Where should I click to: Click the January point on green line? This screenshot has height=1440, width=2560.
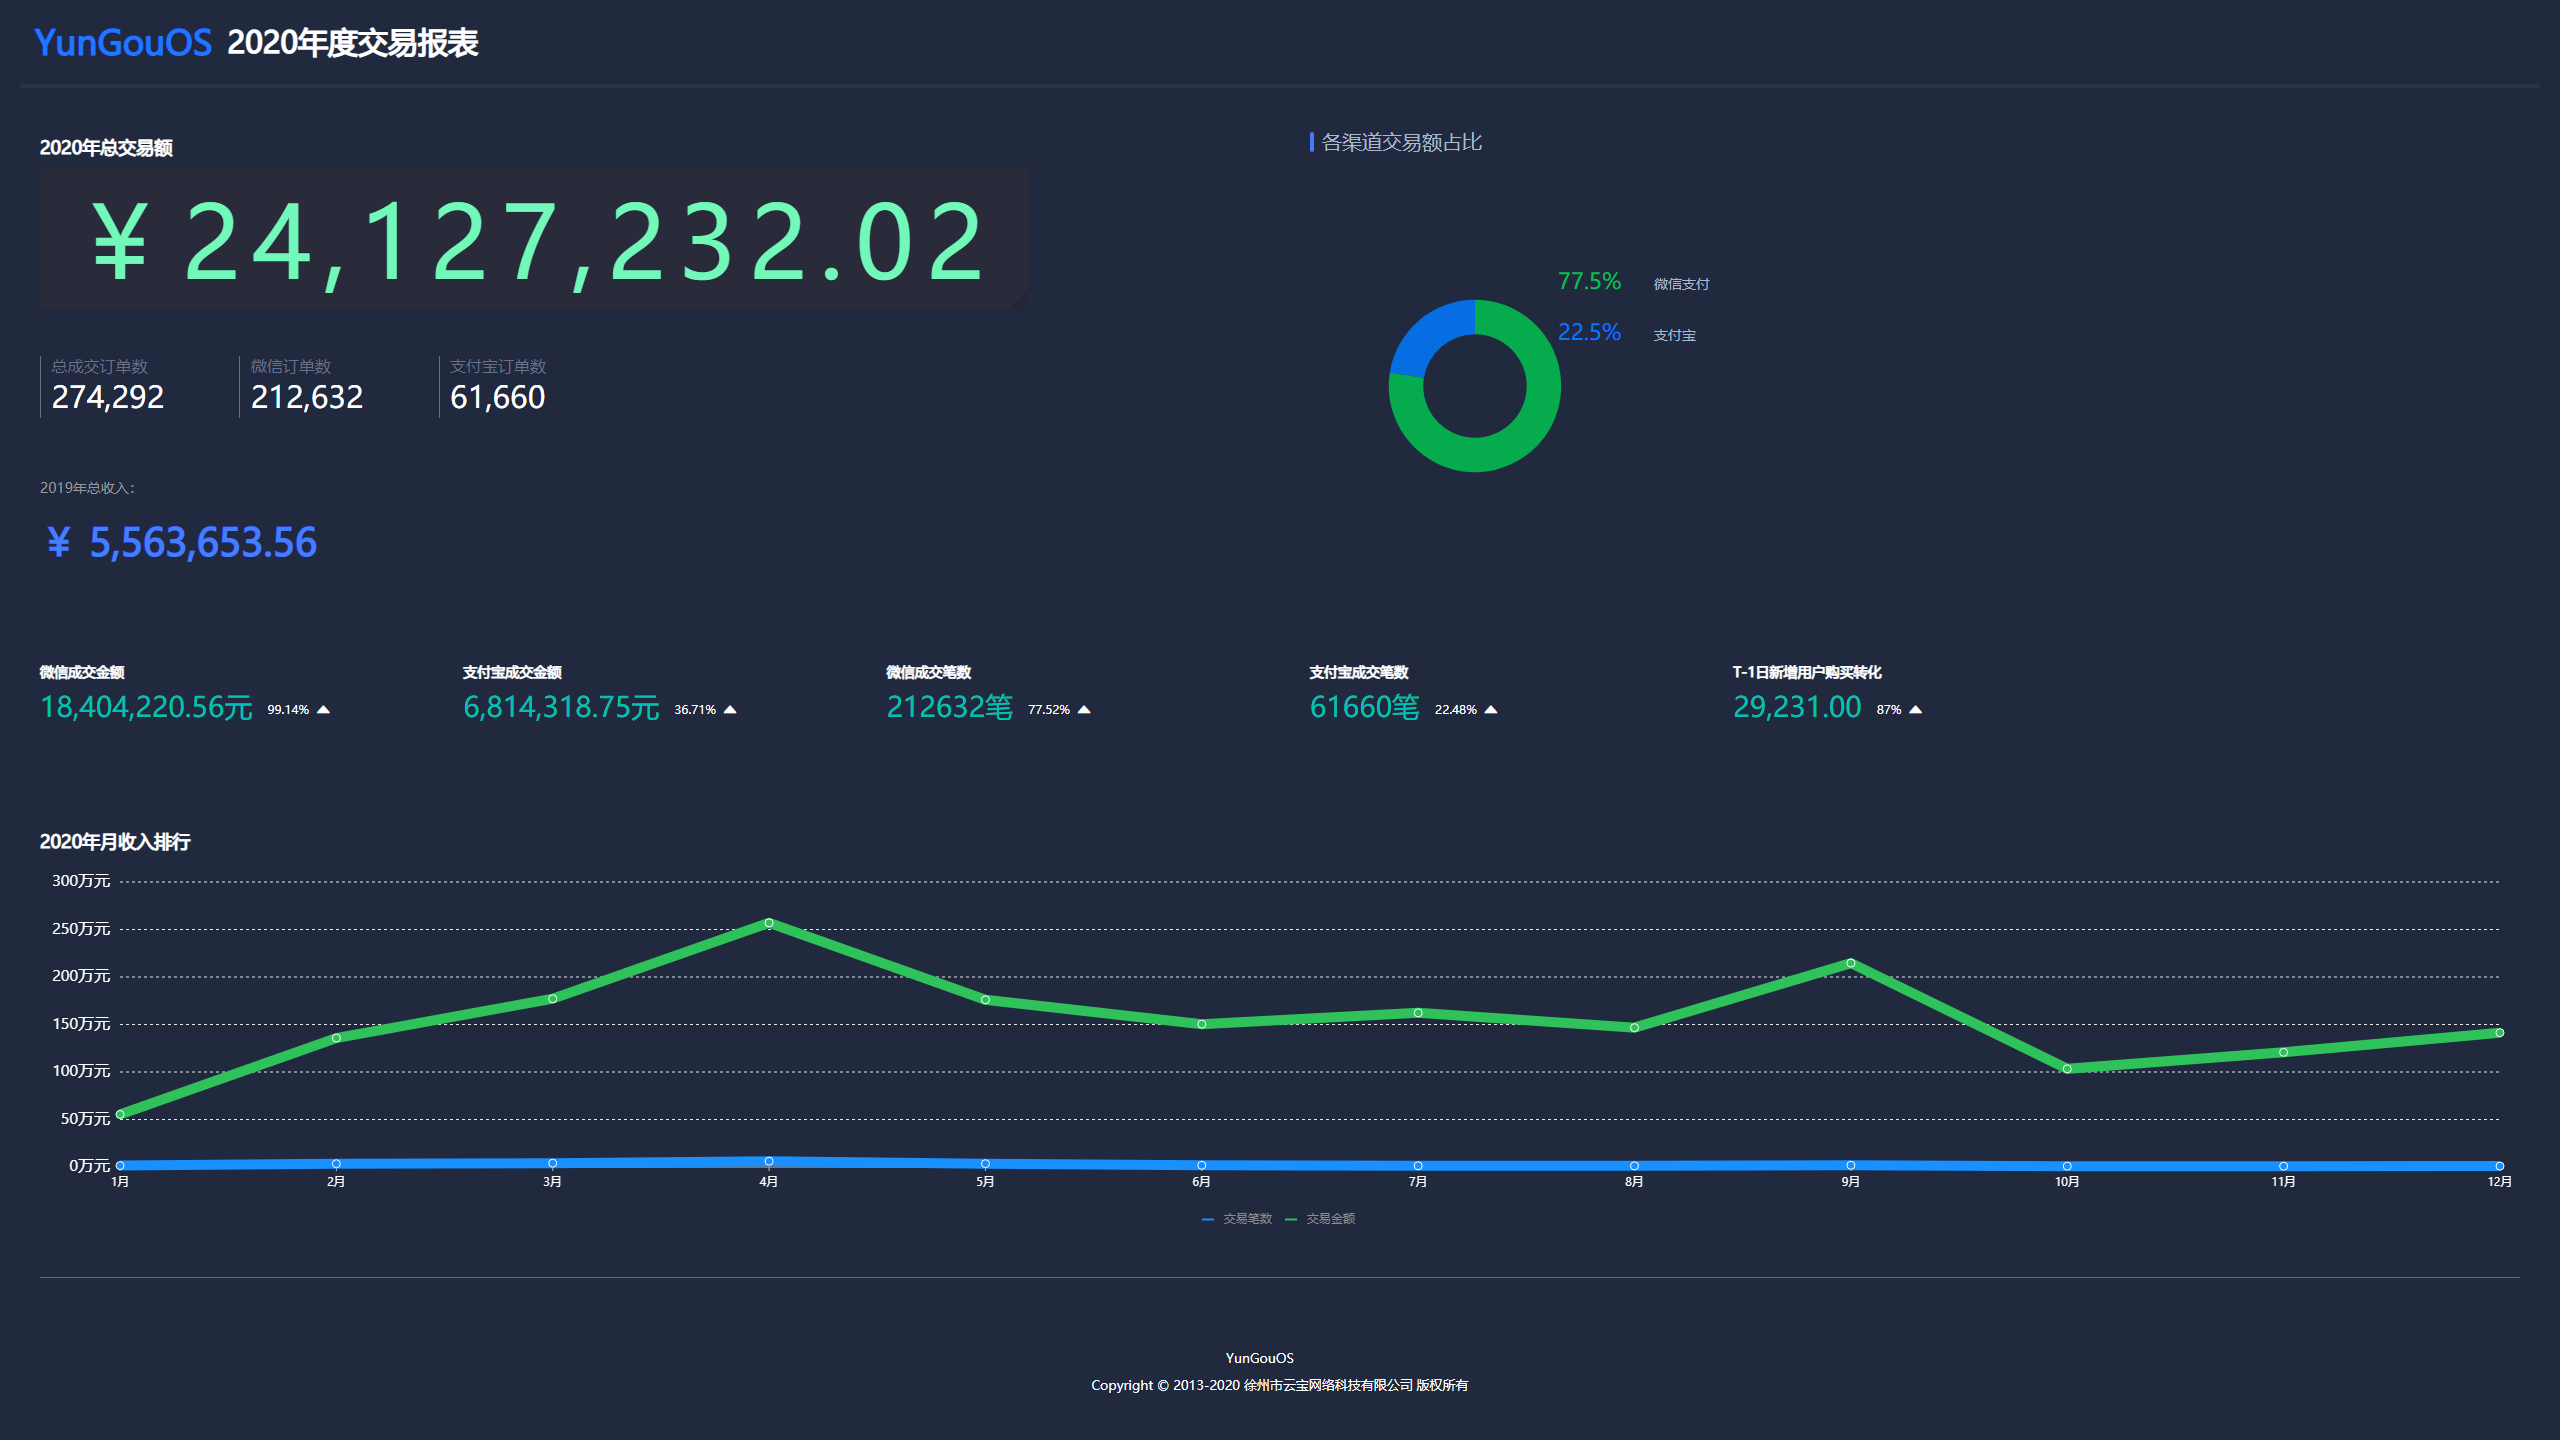(120, 1114)
